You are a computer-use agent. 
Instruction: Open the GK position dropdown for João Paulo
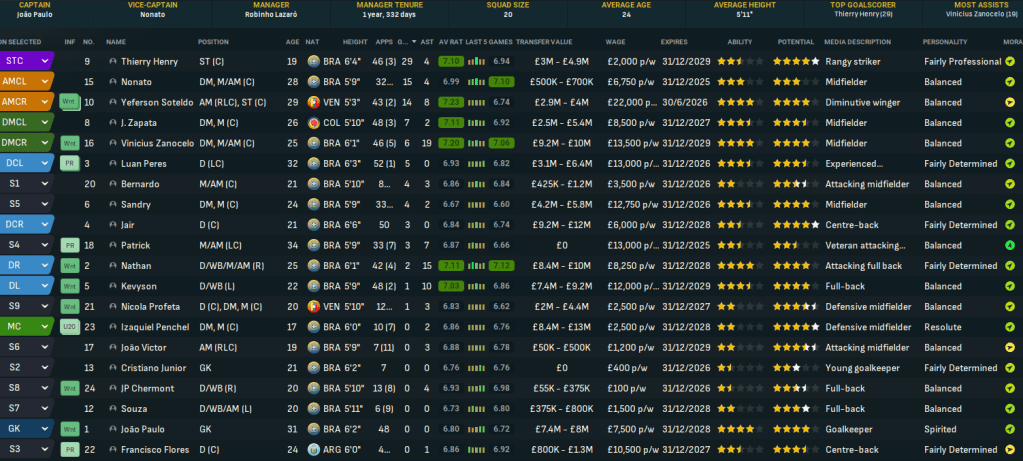44,429
